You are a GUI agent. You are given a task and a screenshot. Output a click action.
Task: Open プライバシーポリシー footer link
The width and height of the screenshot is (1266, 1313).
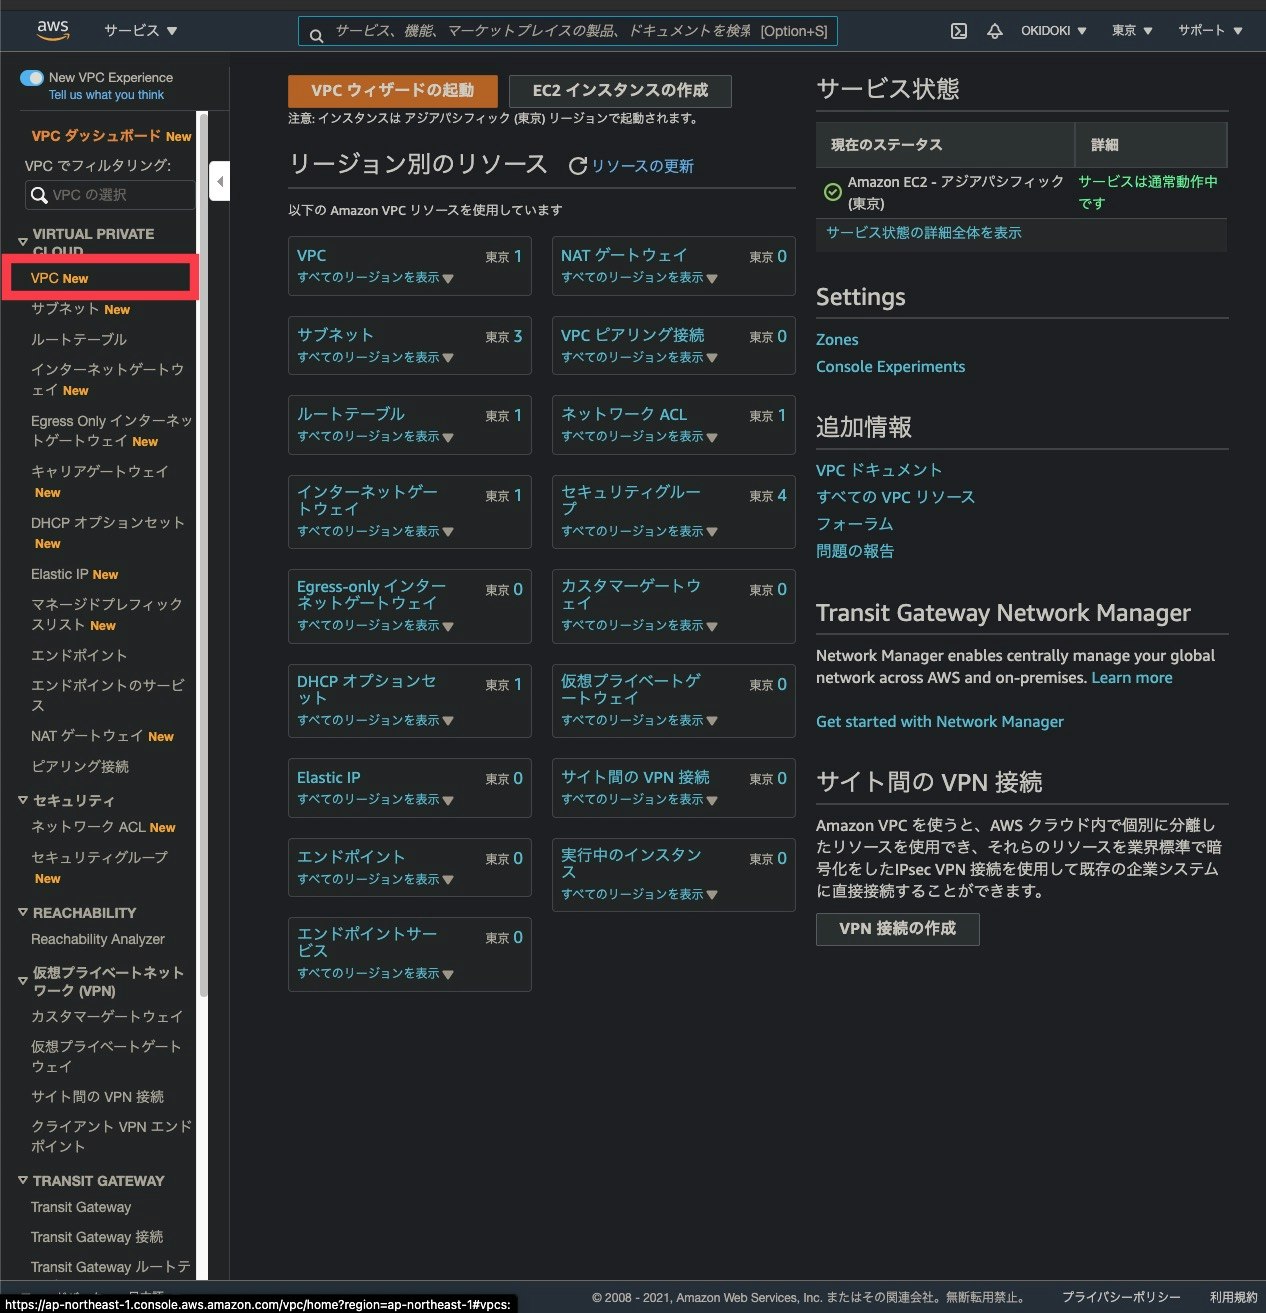1121,1296
